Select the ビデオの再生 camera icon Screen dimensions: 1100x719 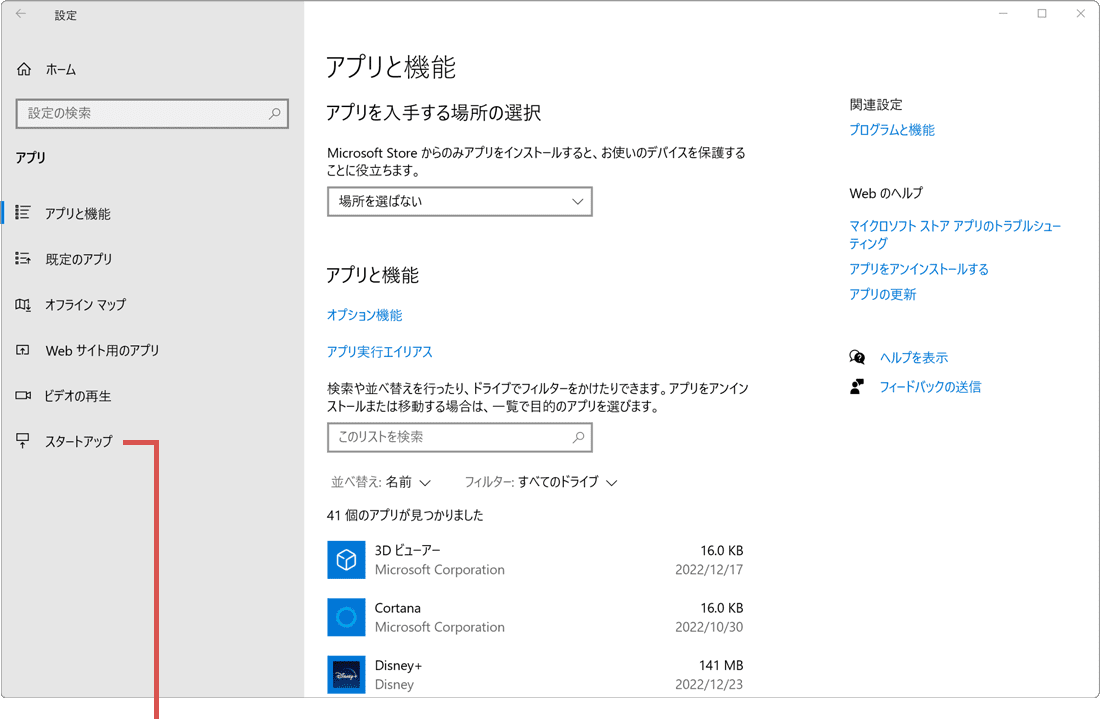pos(23,395)
